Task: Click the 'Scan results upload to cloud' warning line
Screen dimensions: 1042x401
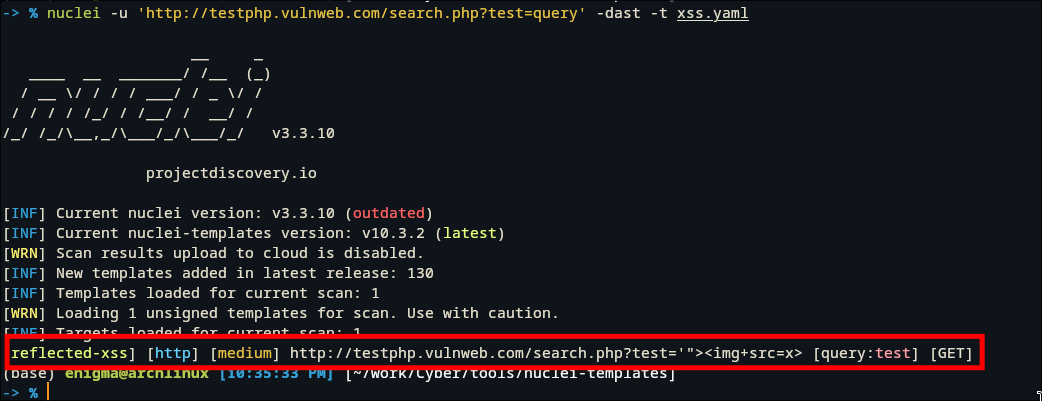Action: click(240, 253)
